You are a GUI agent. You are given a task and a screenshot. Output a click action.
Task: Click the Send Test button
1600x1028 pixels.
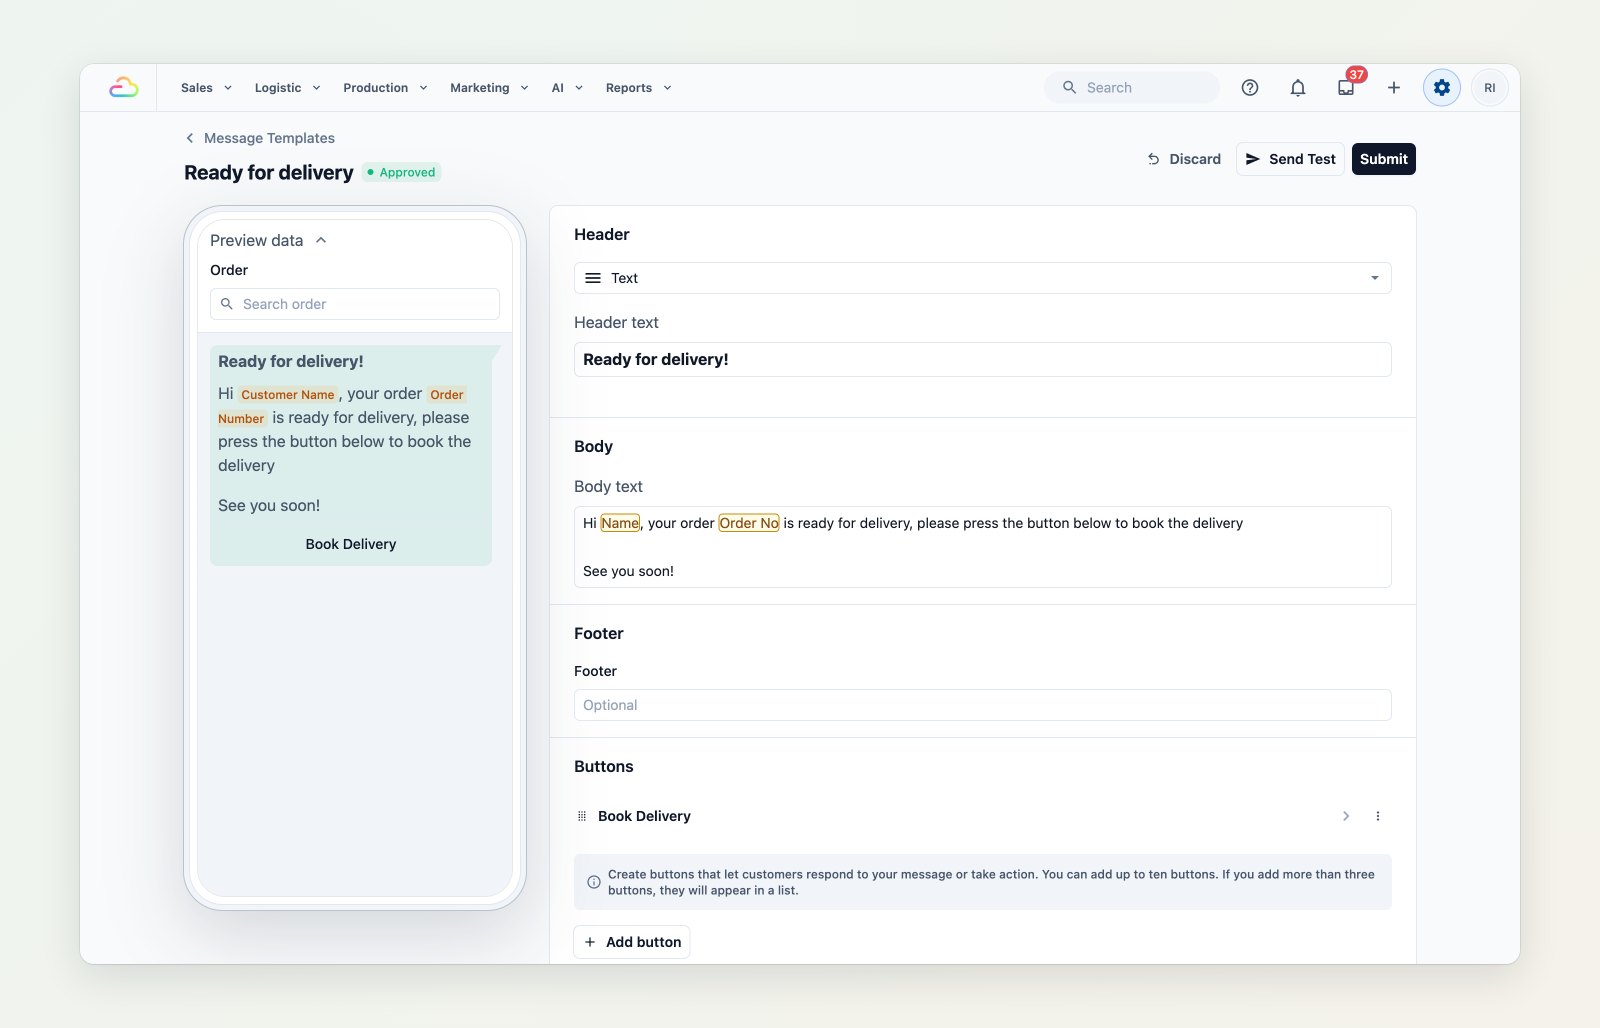(x=1290, y=159)
